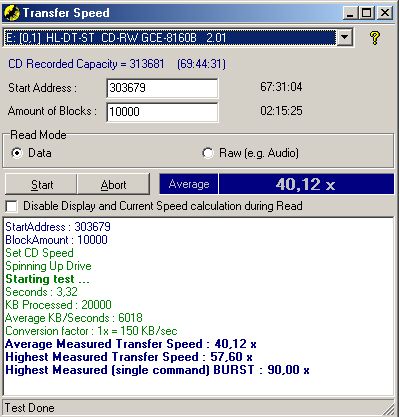Click the Transfer Speed title bar app icon
Image resolution: width=399 pixels, height=417 pixels.
[11, 13]
